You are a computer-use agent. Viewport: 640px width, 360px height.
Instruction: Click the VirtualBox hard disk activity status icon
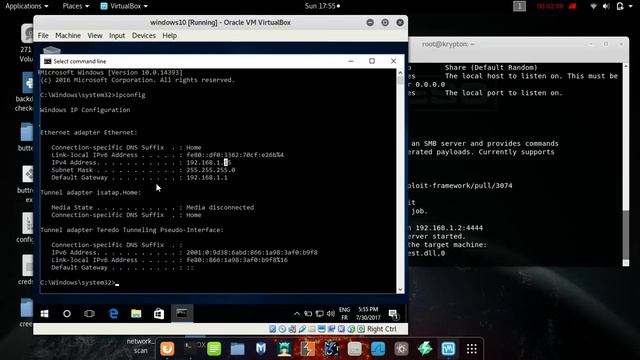coord(272,329)
